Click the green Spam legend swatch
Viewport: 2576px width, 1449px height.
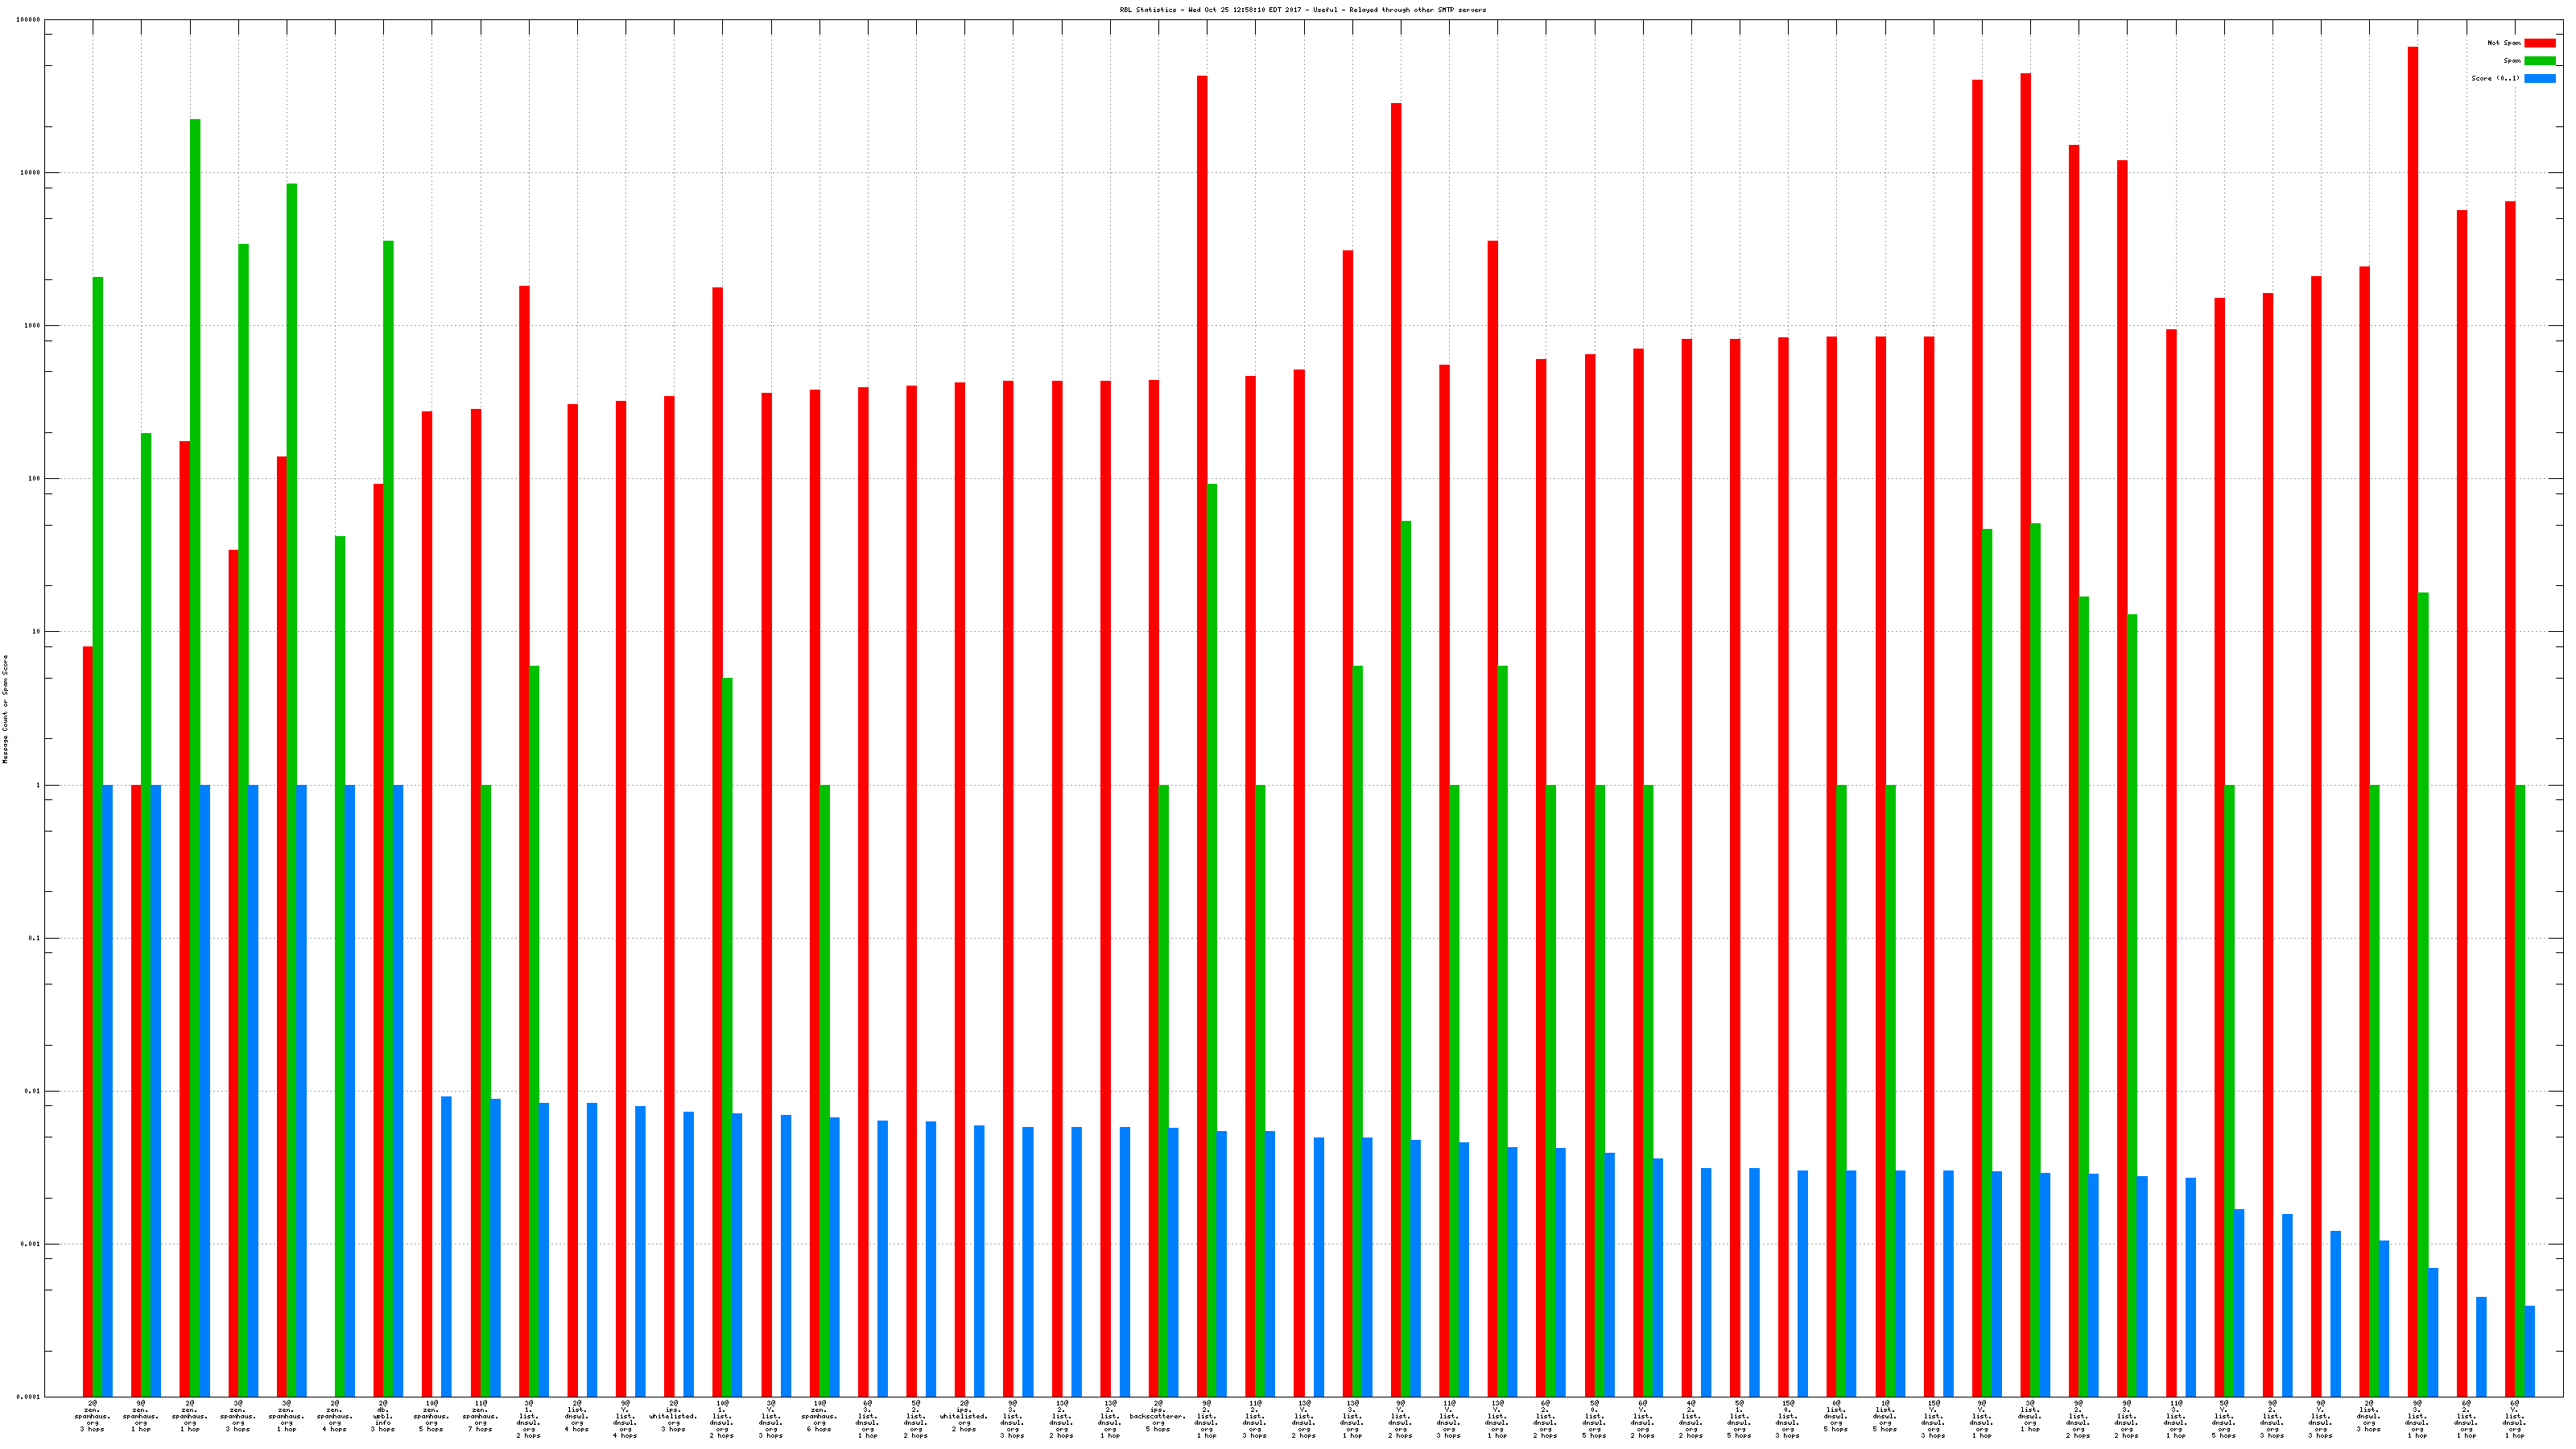coord(2539,61)
